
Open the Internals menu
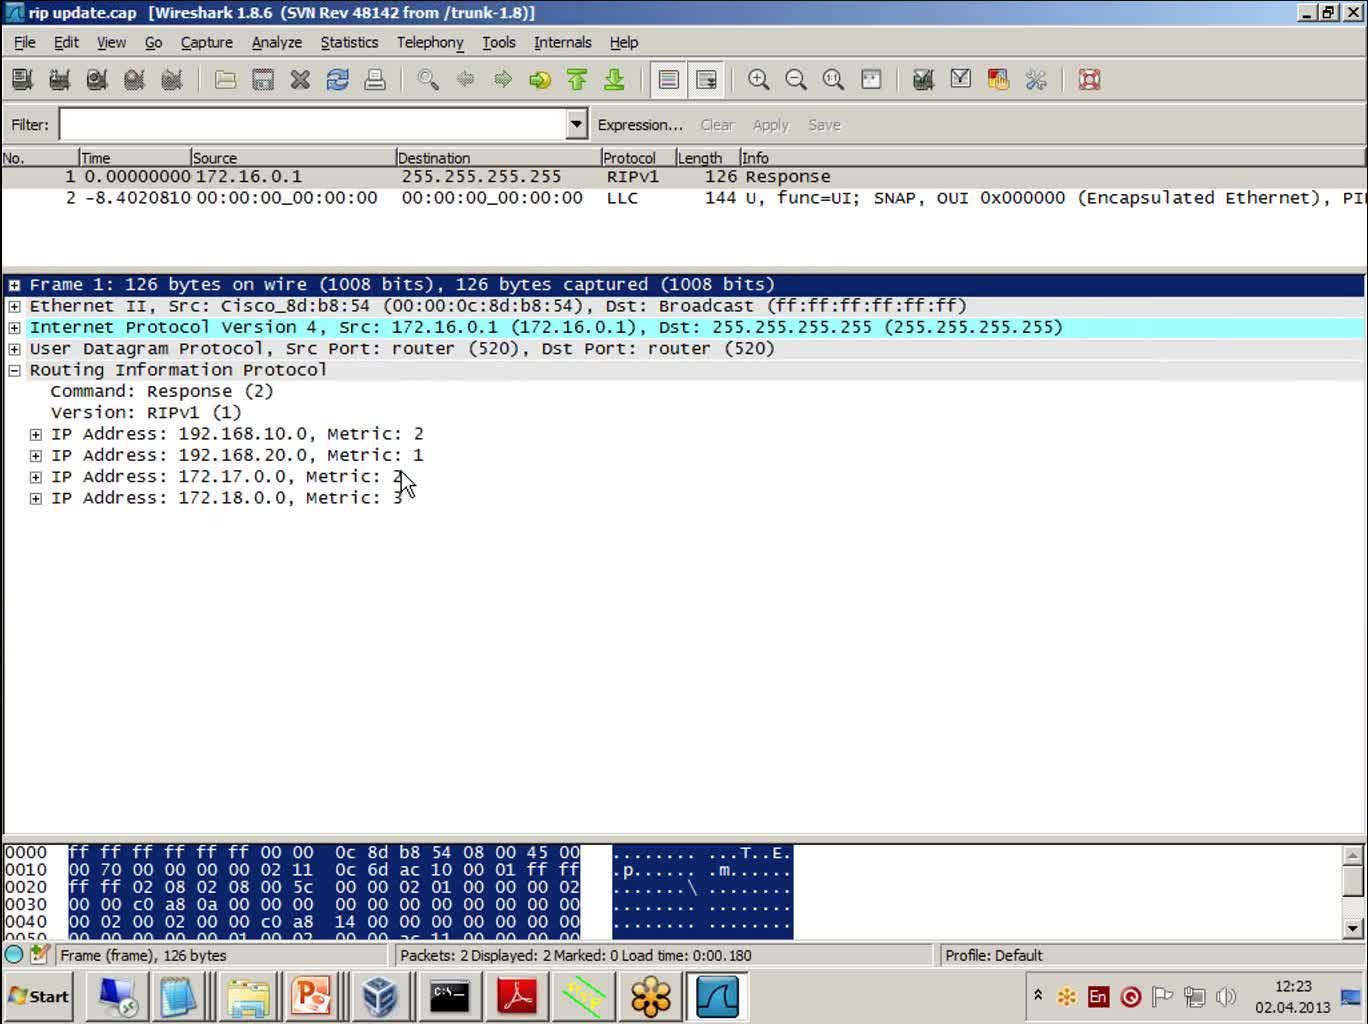click(x=563, y=42)
